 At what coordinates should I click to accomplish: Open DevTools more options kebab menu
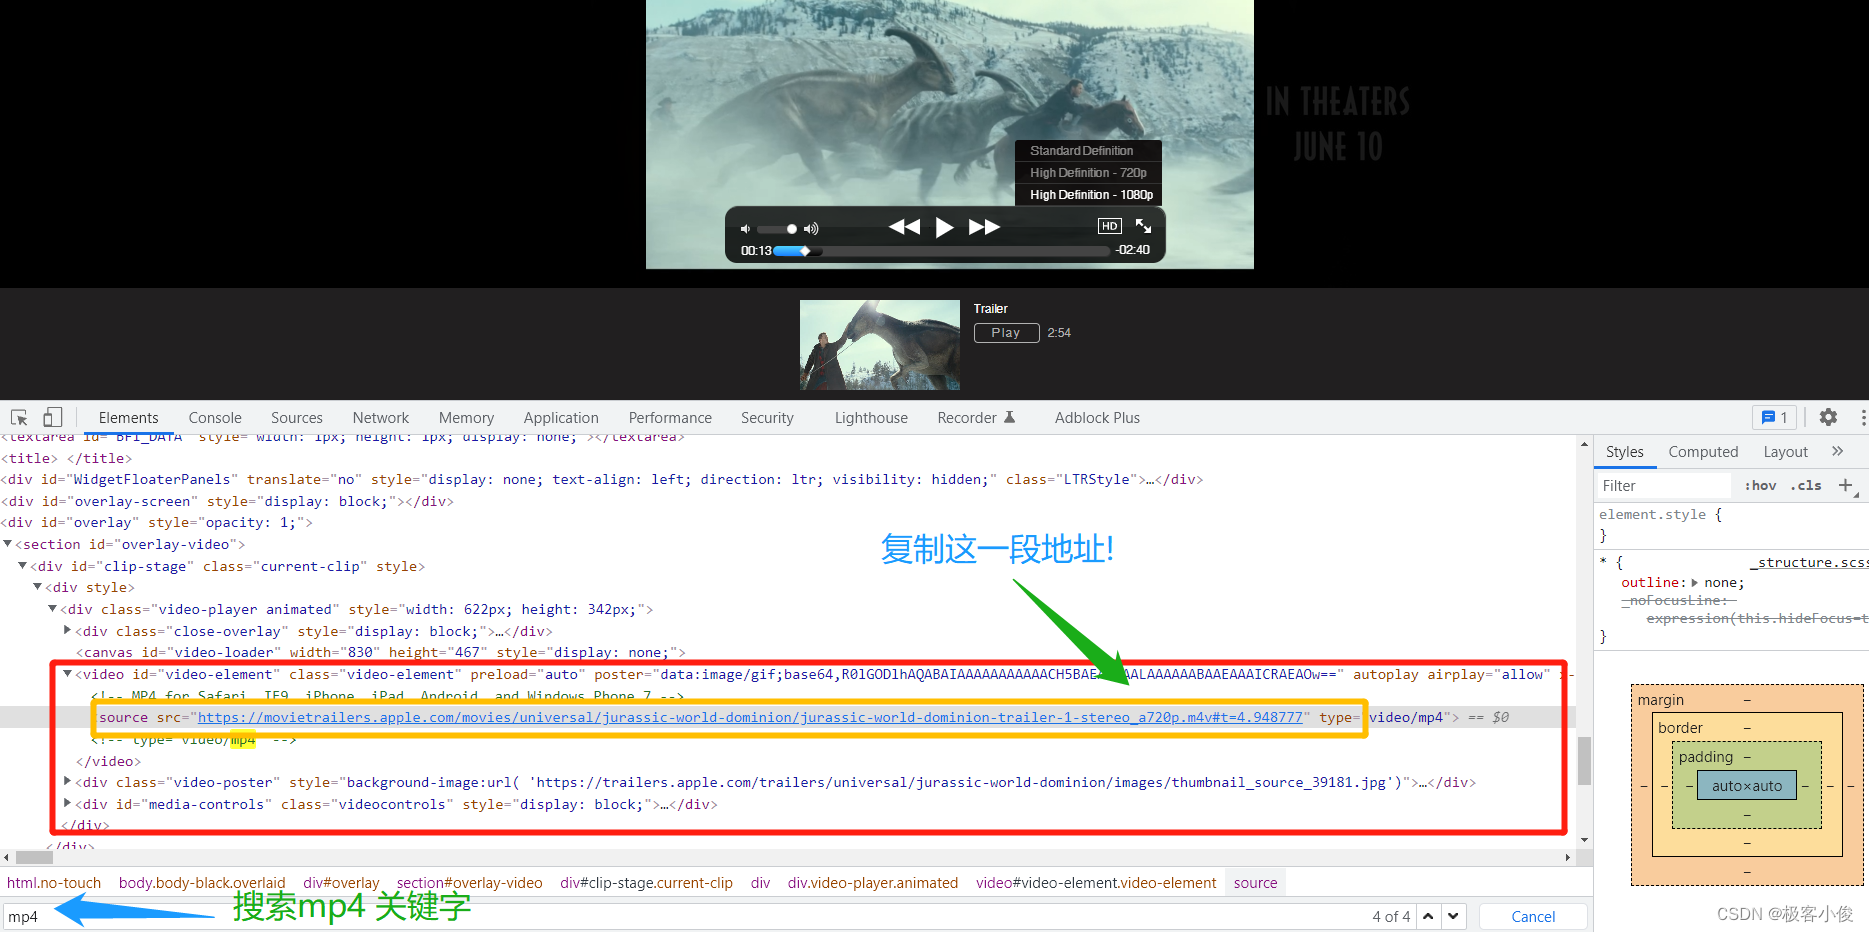click(x=1863, y=417)
